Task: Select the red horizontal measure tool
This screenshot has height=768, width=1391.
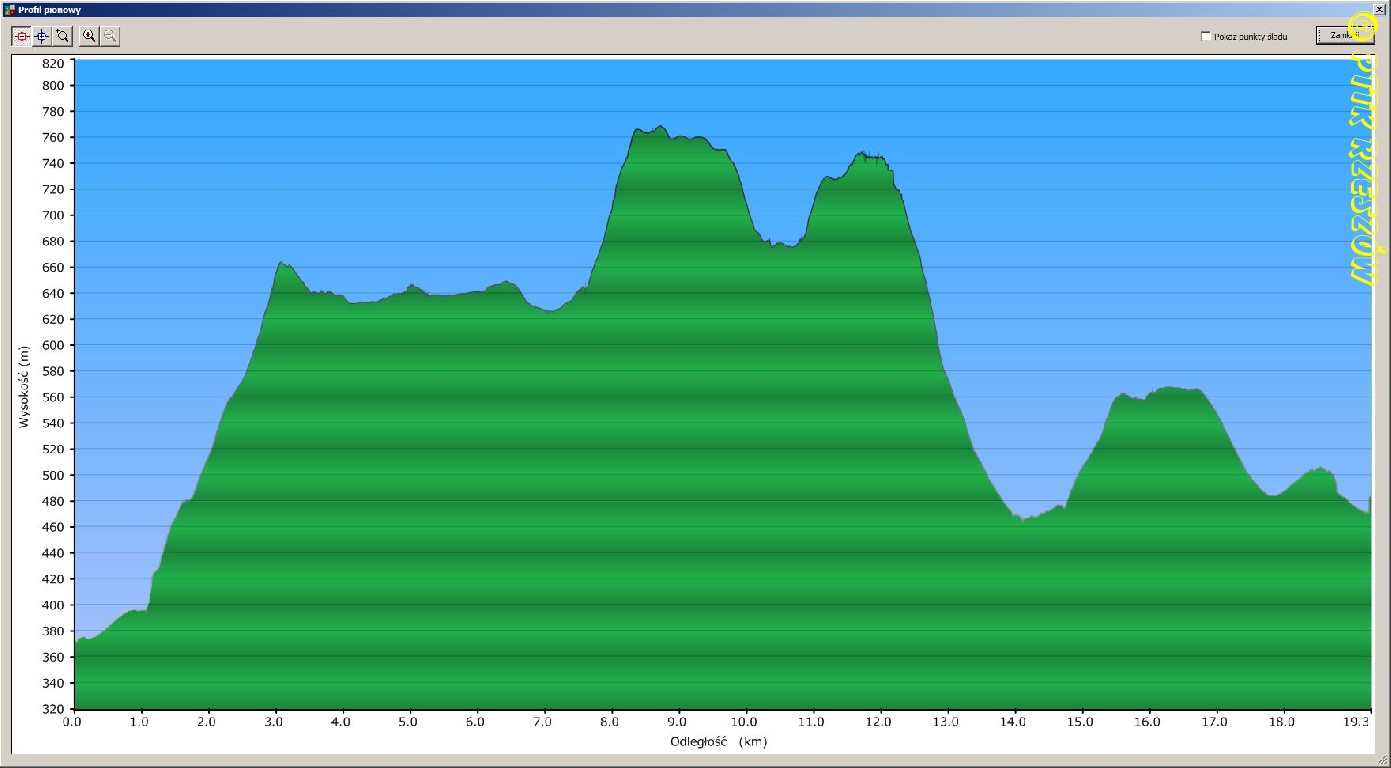Action: pyautogui.click(x=21, y=36)
